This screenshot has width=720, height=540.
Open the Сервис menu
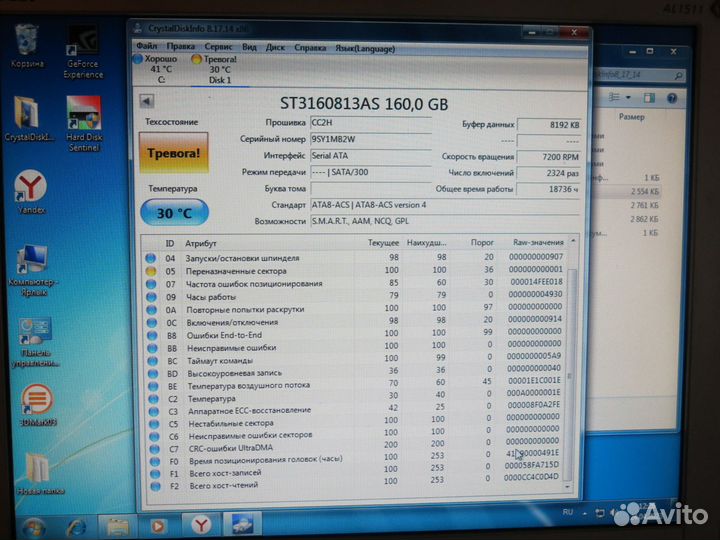pos(218,47)
